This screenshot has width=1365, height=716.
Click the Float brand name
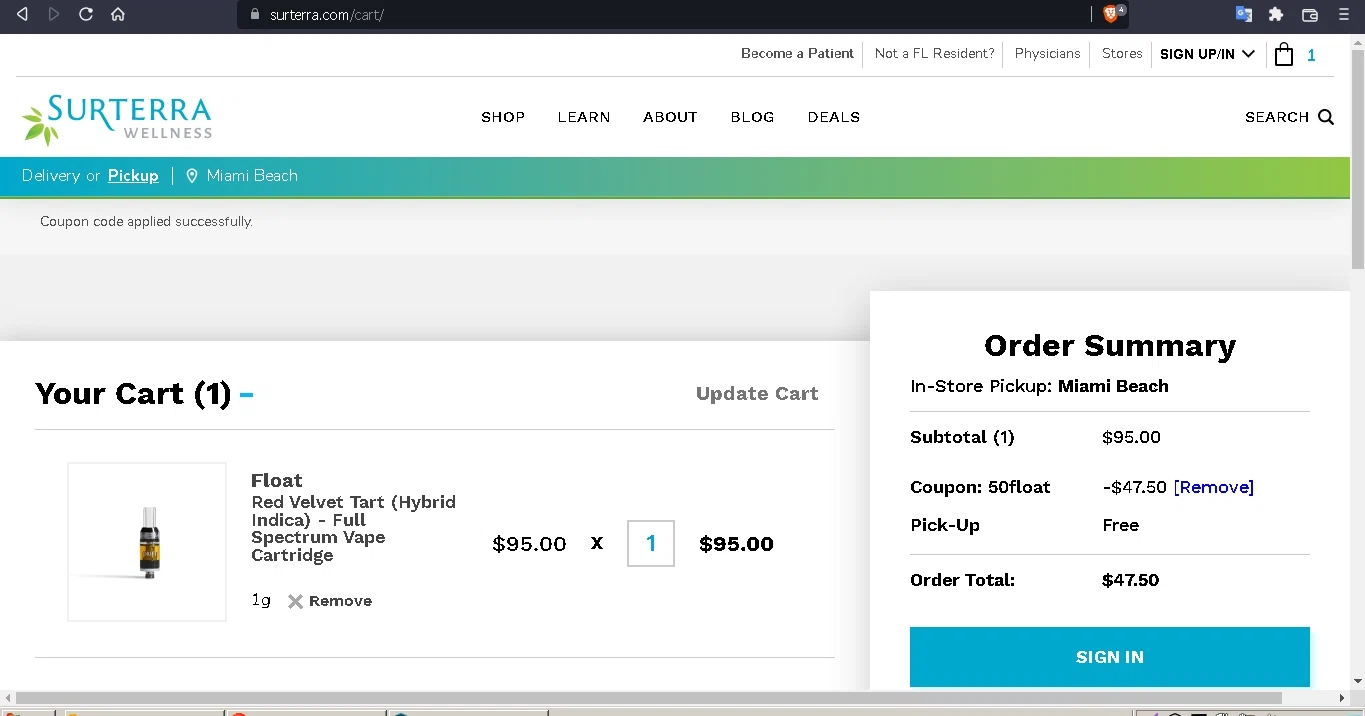click(276, 480)
